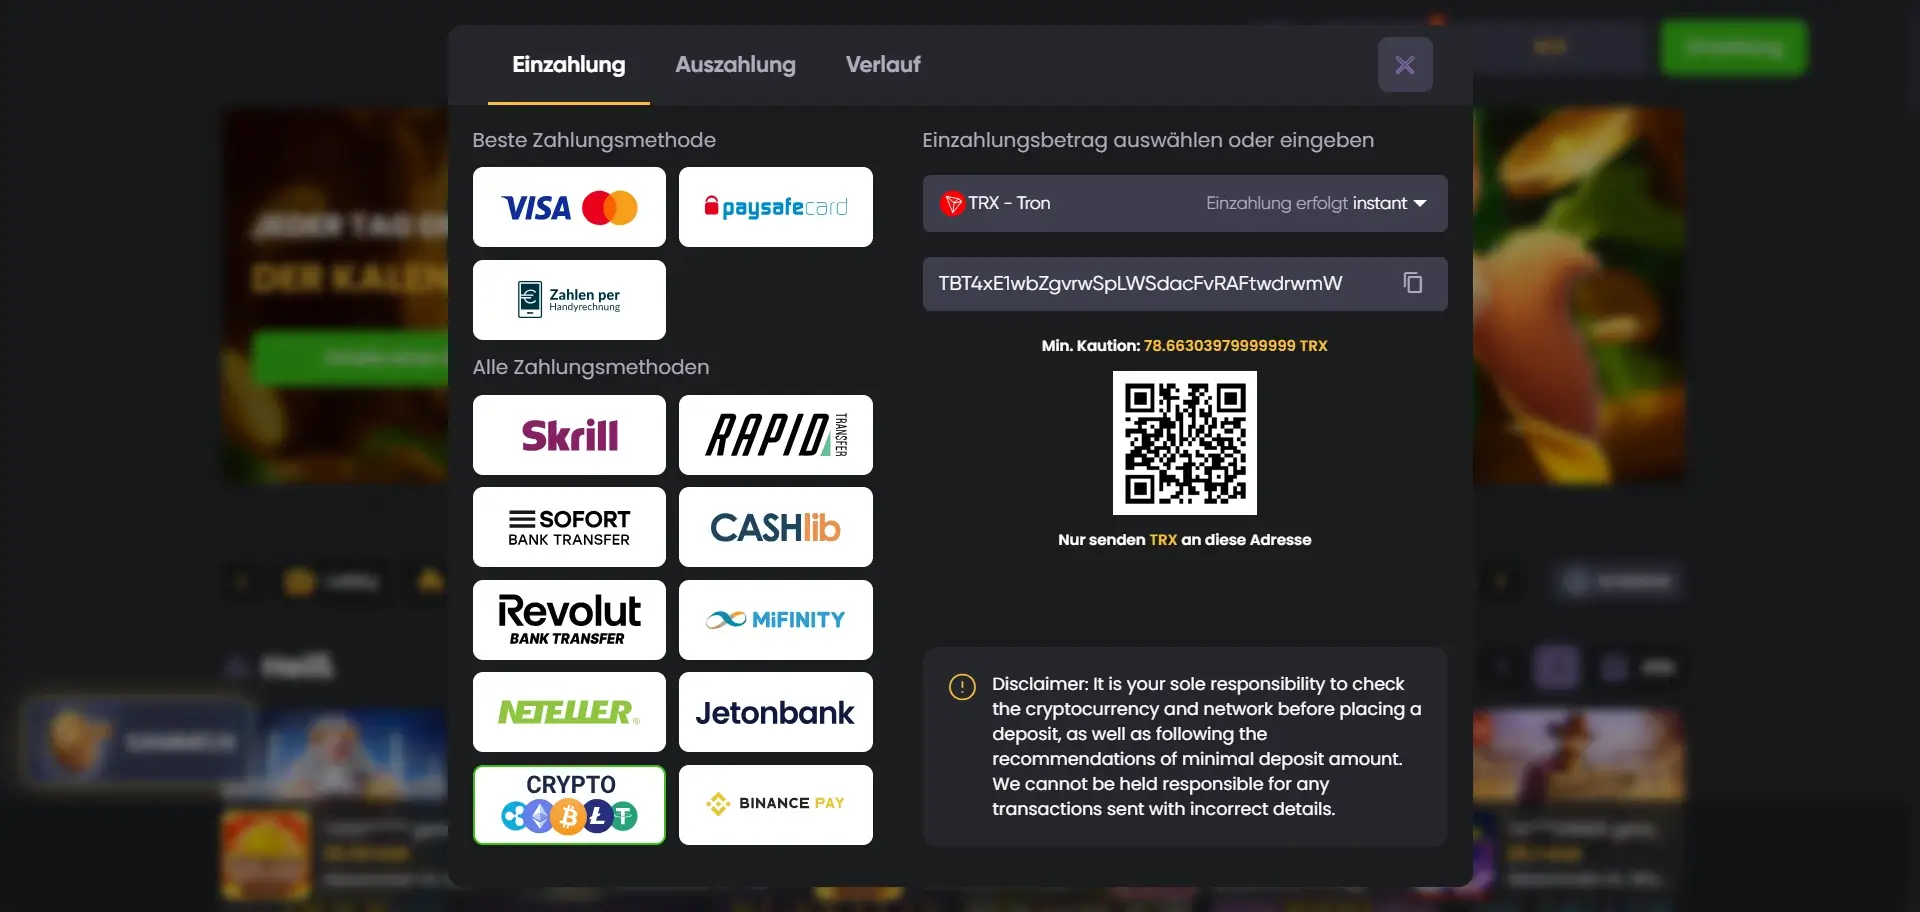Click the wallet address field

(x=1185, y=283)
